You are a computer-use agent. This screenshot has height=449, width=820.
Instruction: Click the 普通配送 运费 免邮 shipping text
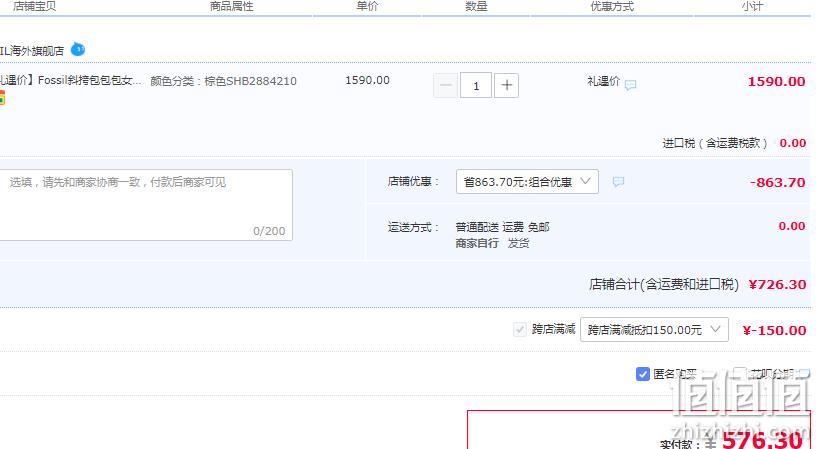pos(502,227)
